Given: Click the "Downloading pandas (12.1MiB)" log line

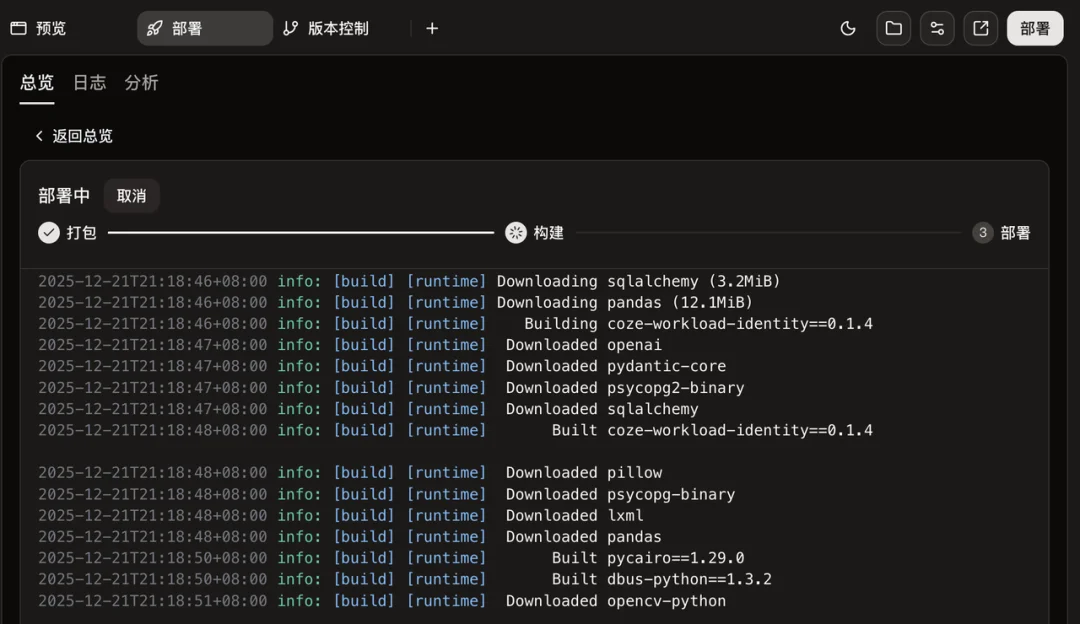Looking at the screenshot, I should (x=624, y=302).
